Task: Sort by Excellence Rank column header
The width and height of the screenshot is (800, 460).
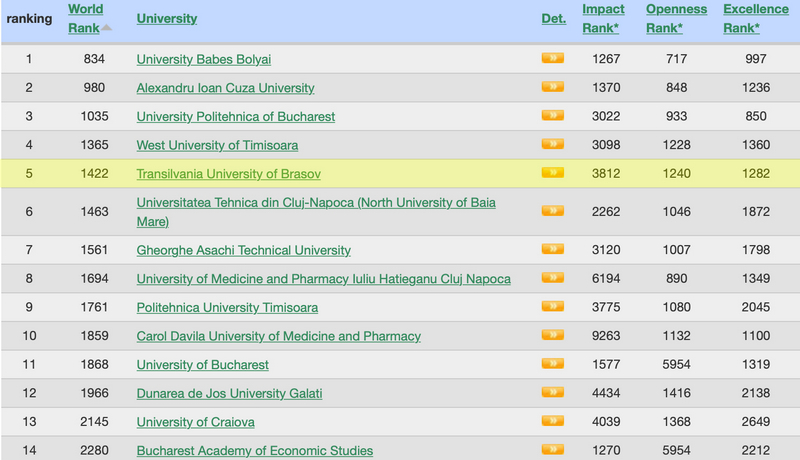Action: point(755,18)
